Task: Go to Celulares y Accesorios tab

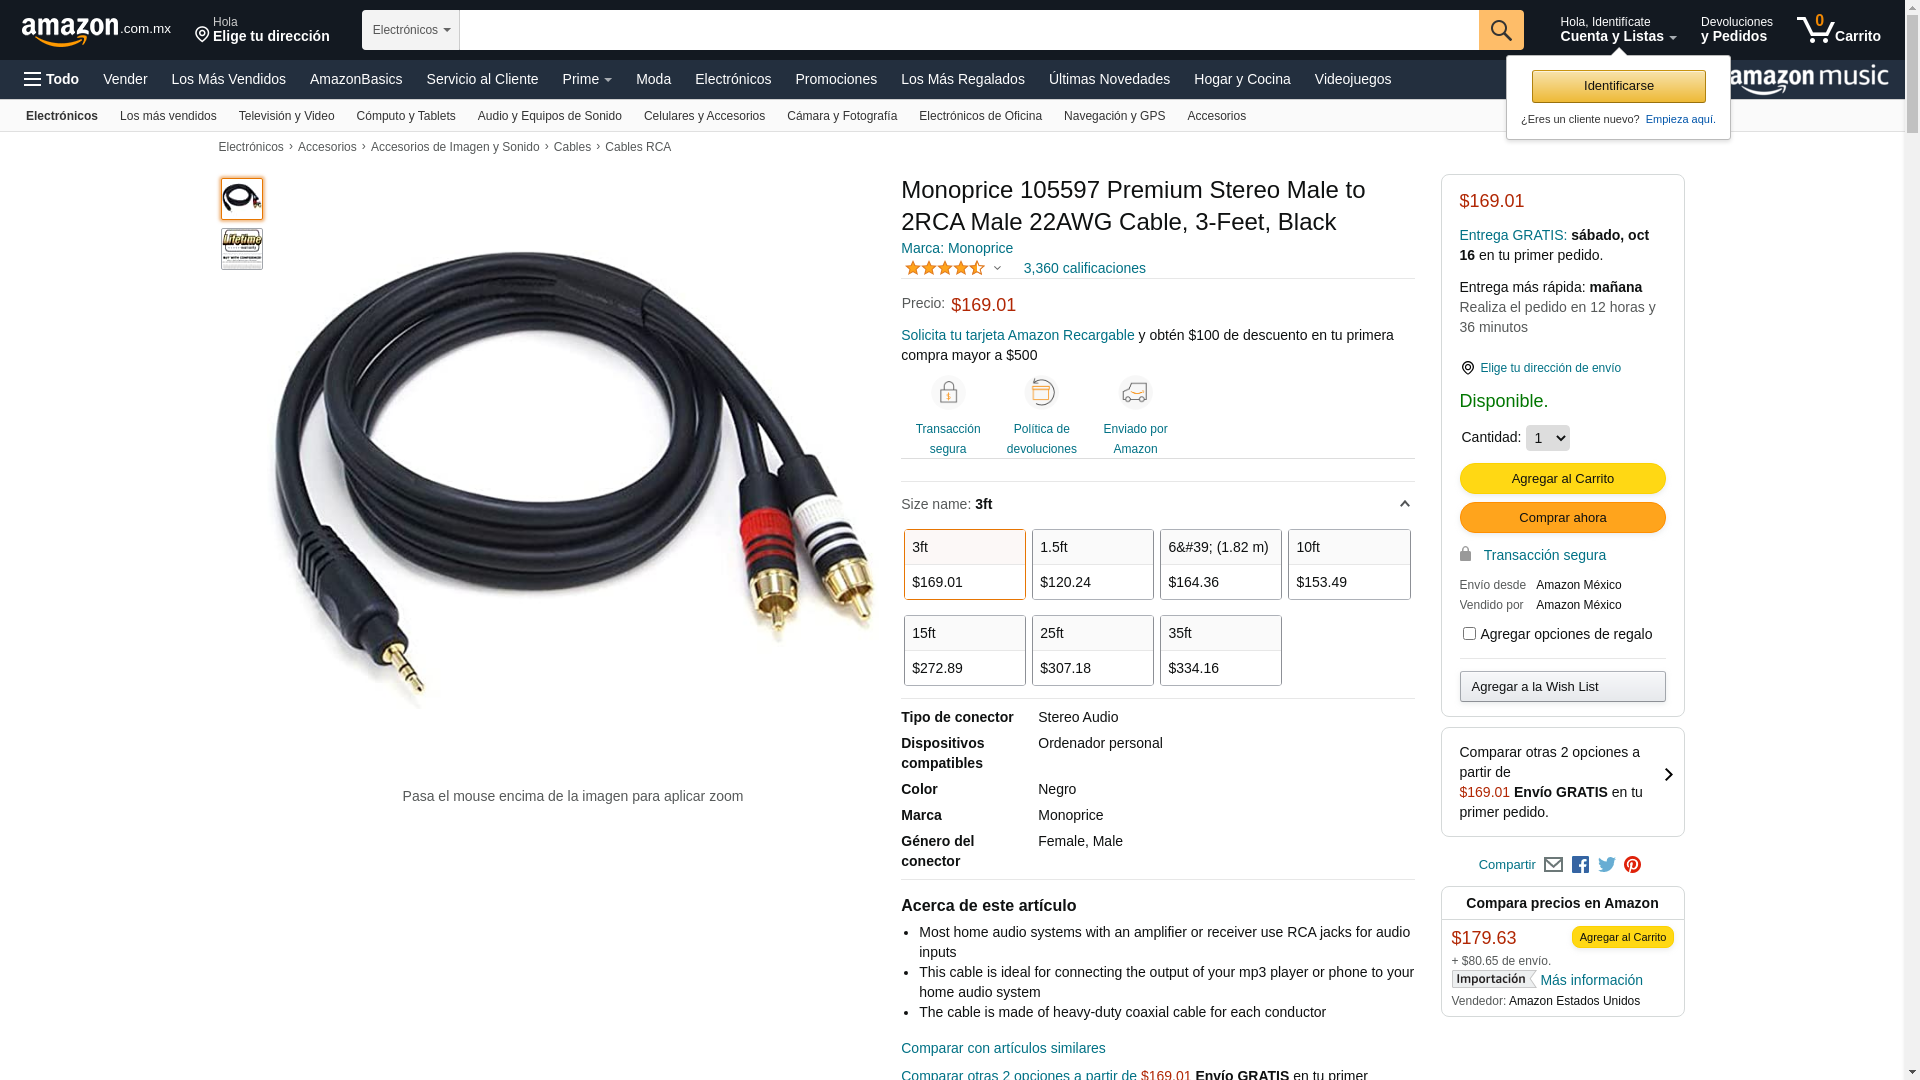Action: pos(704,116)
